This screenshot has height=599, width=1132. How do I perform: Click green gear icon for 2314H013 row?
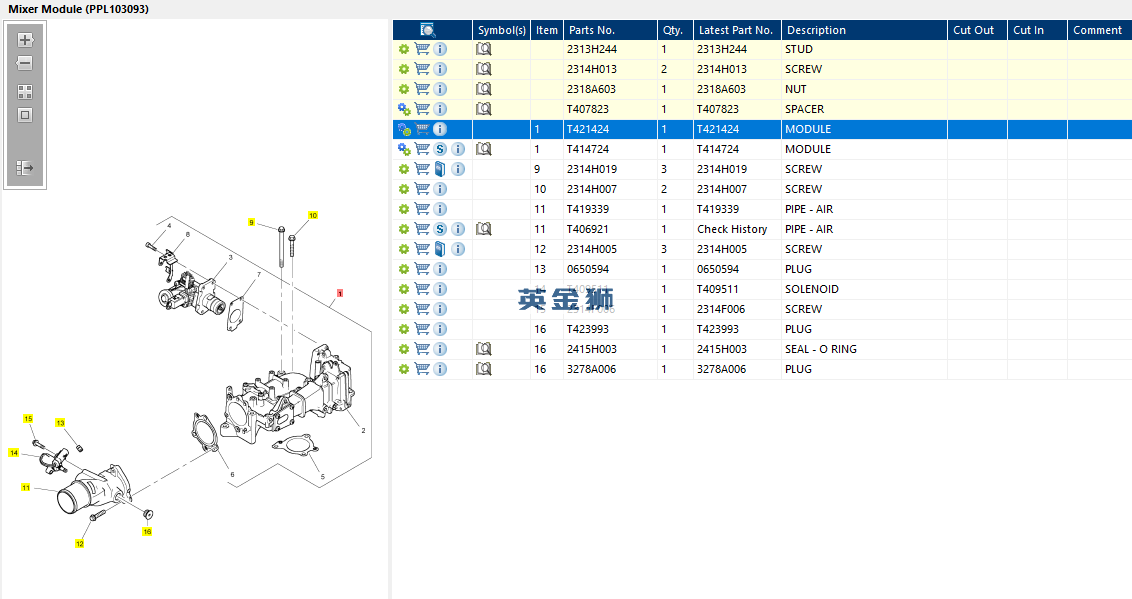[404, 69]
